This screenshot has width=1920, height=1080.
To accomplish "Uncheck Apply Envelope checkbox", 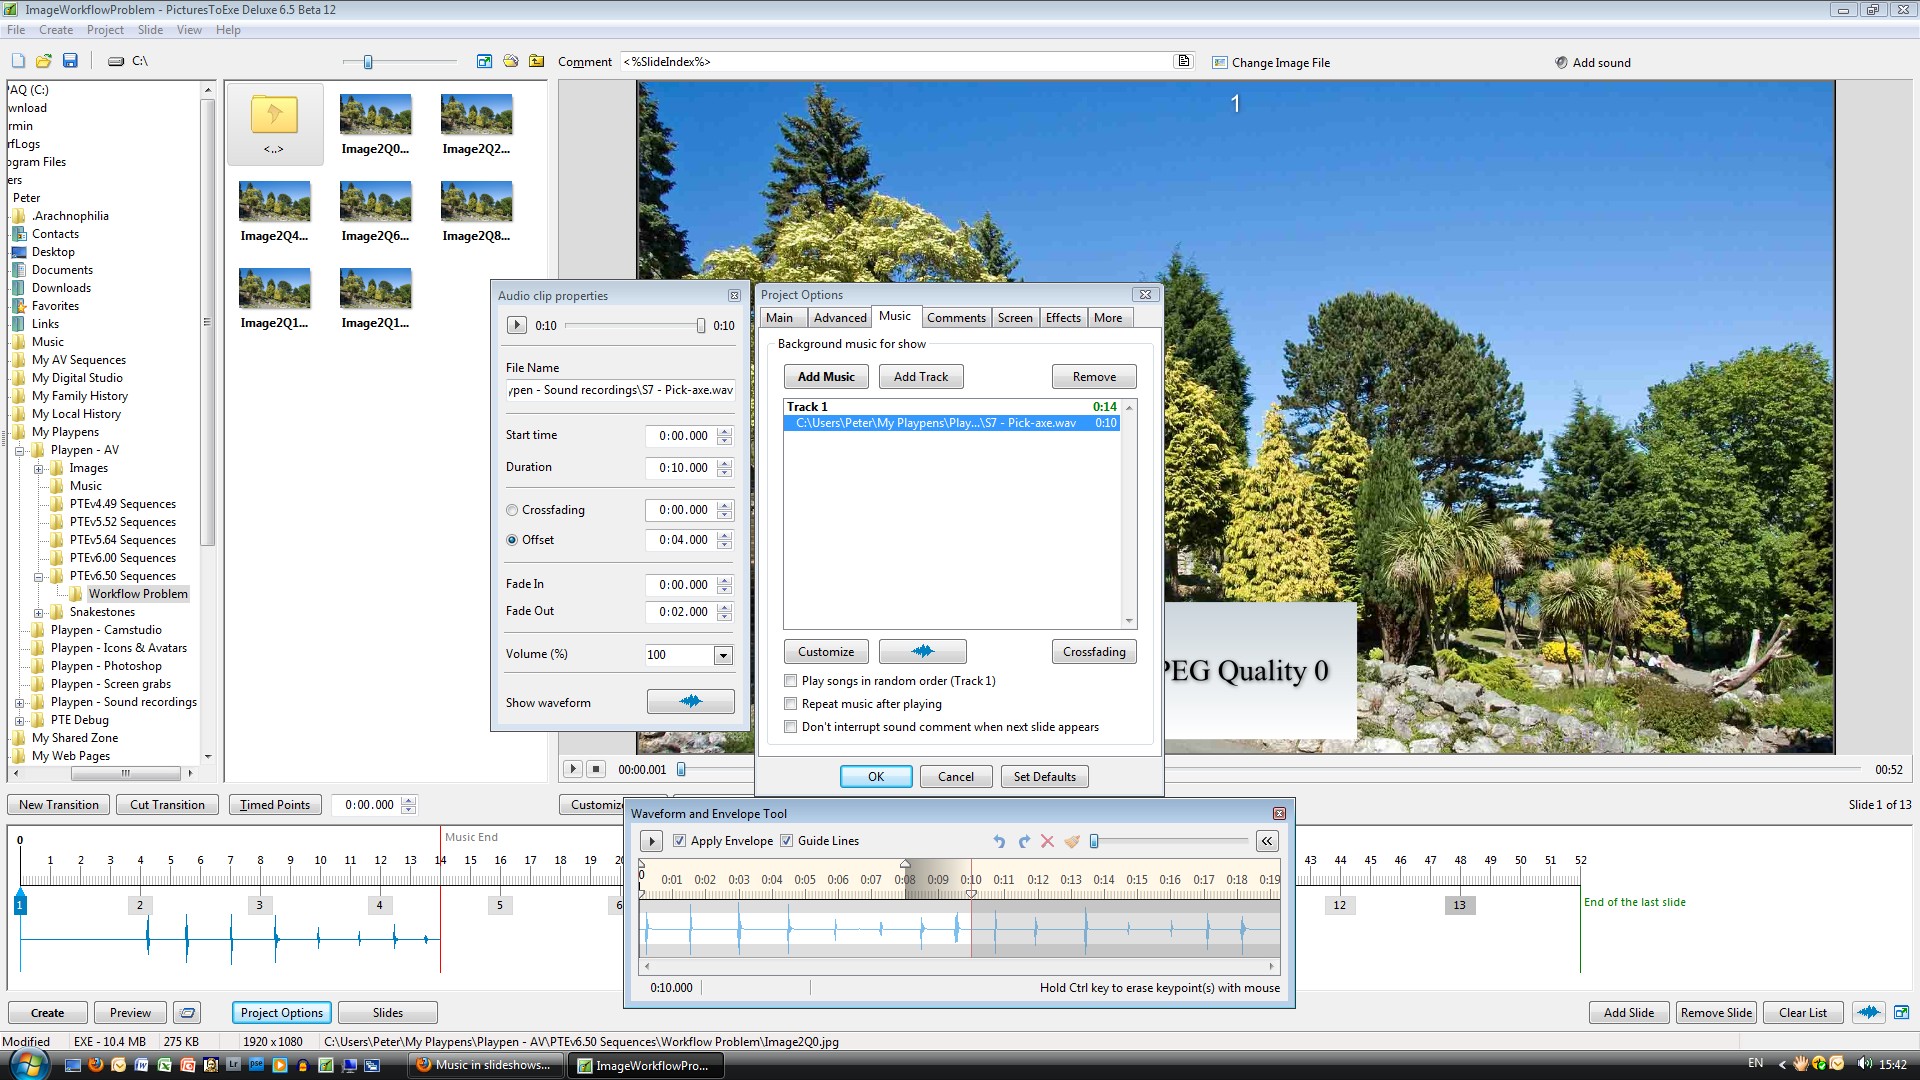I will click(680, 841).
